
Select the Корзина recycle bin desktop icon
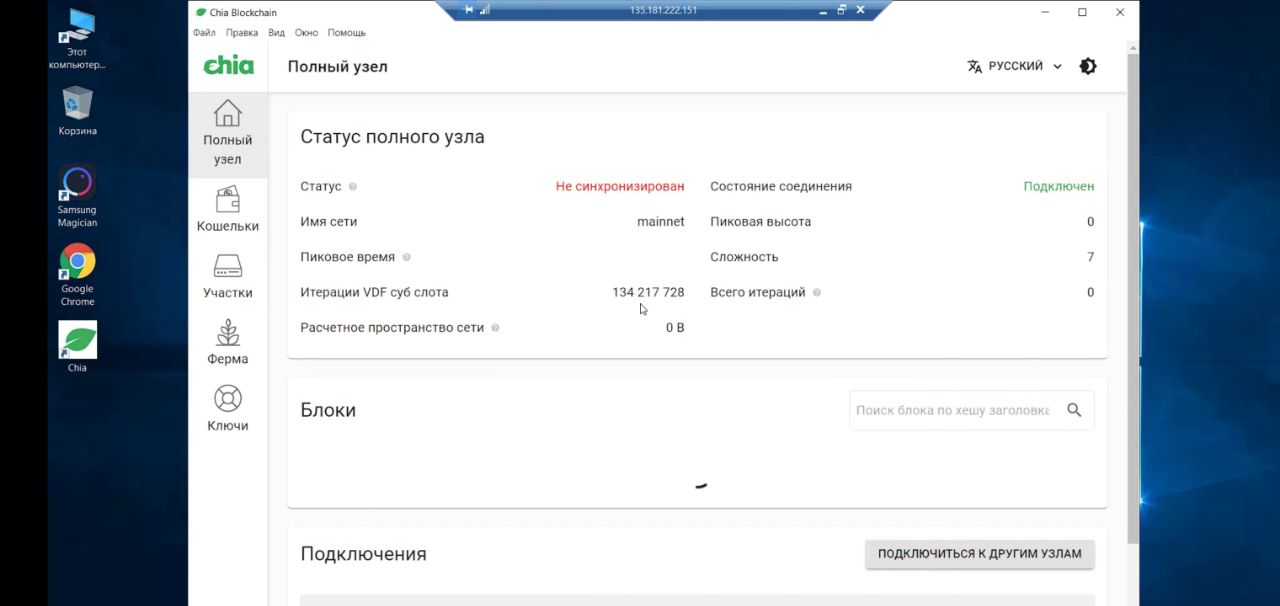tap(77, 111)
